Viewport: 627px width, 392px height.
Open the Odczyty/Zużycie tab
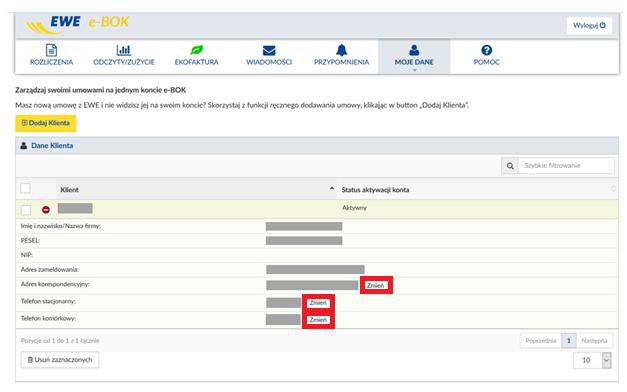click(x=124, y=56)
